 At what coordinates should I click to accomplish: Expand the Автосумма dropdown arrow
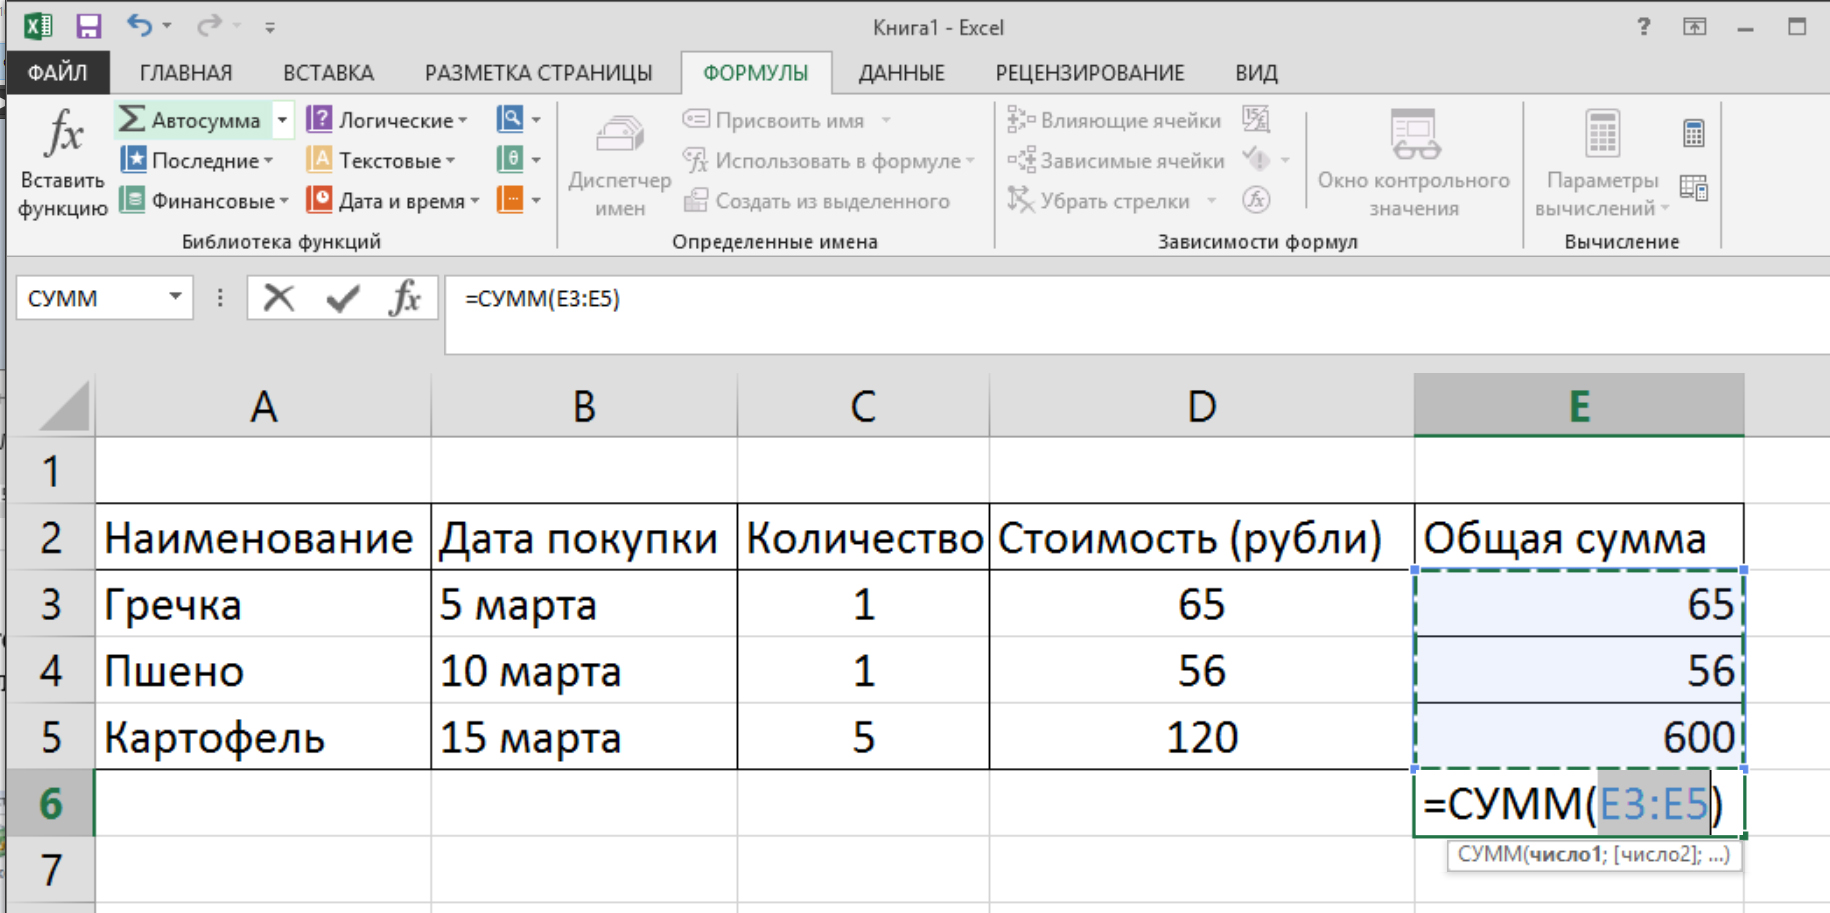283,120
